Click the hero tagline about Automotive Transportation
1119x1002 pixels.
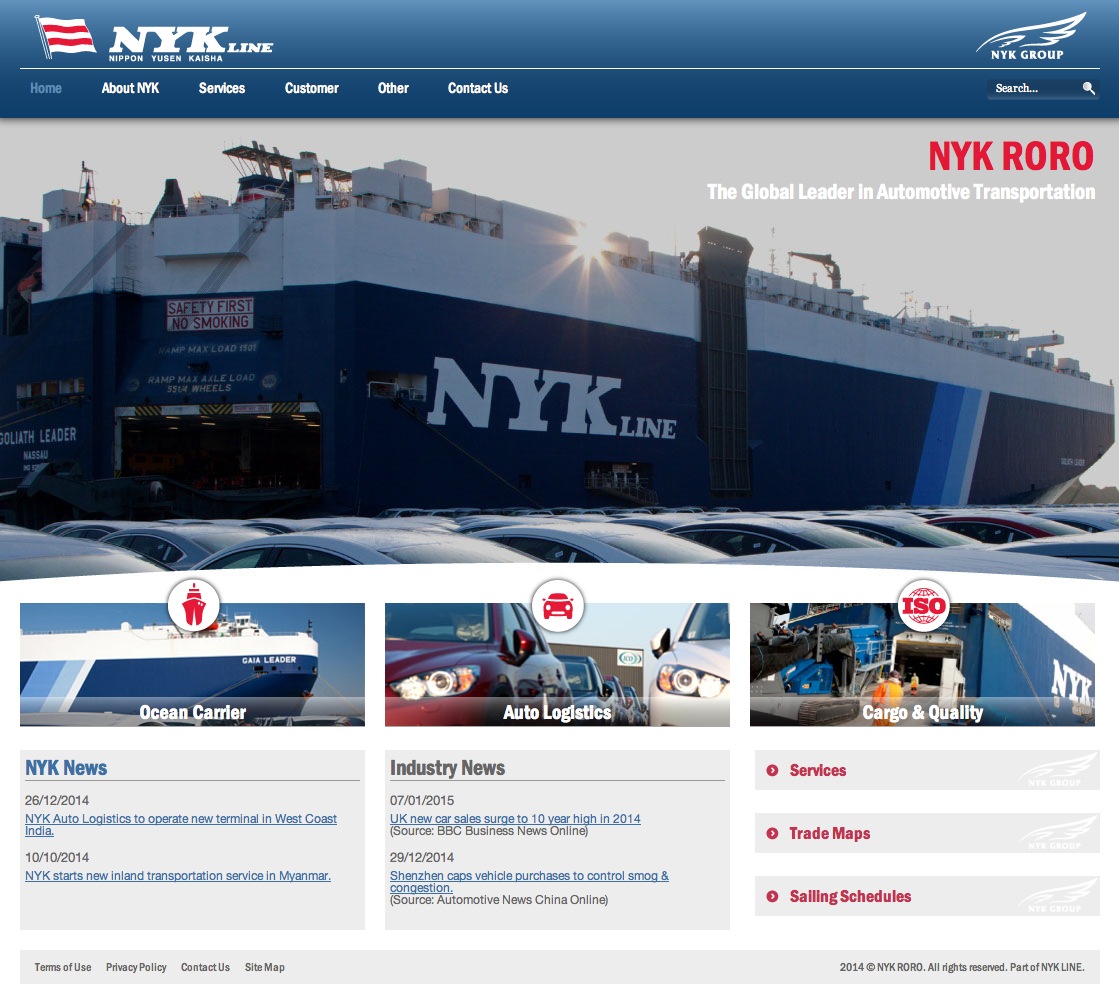pos(901,192)
